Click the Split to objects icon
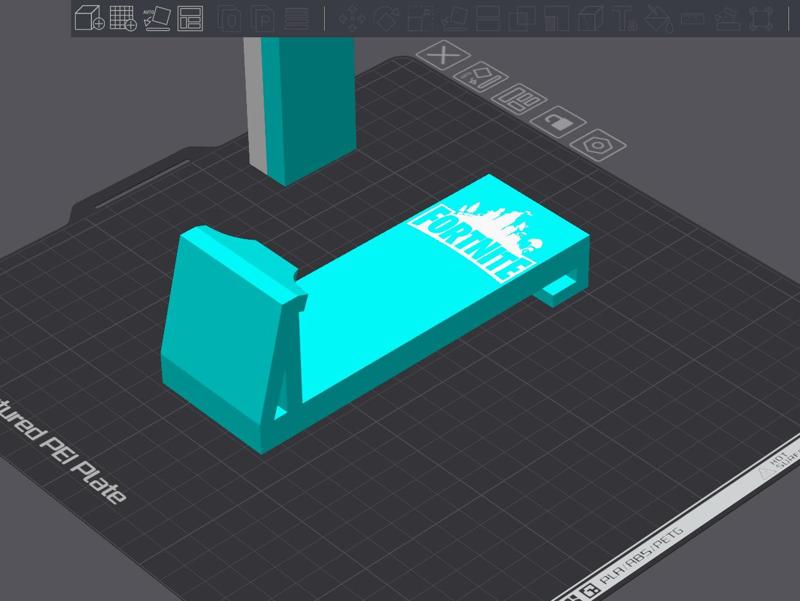 (x=229, y=18)
